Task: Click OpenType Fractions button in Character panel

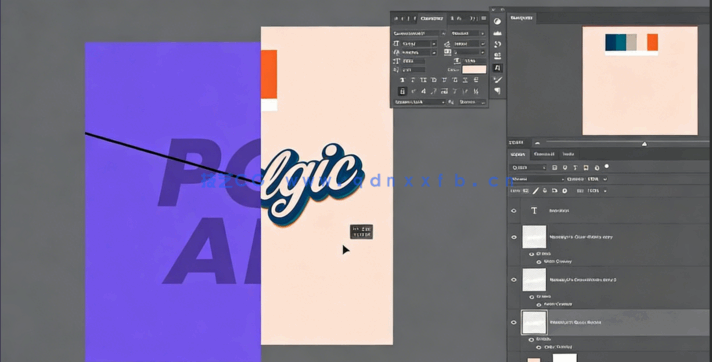Action: click(476, 91)
